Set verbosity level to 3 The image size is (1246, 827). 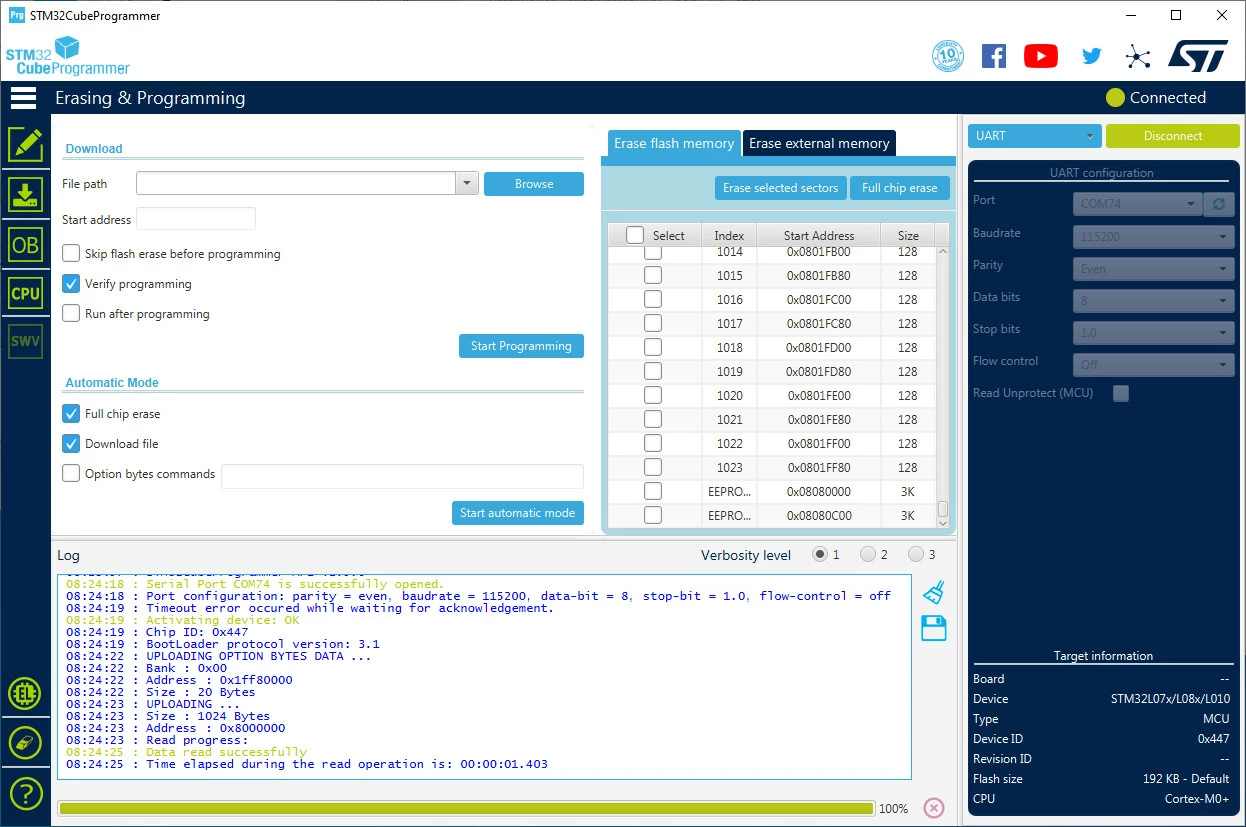[x=916, y=555]
